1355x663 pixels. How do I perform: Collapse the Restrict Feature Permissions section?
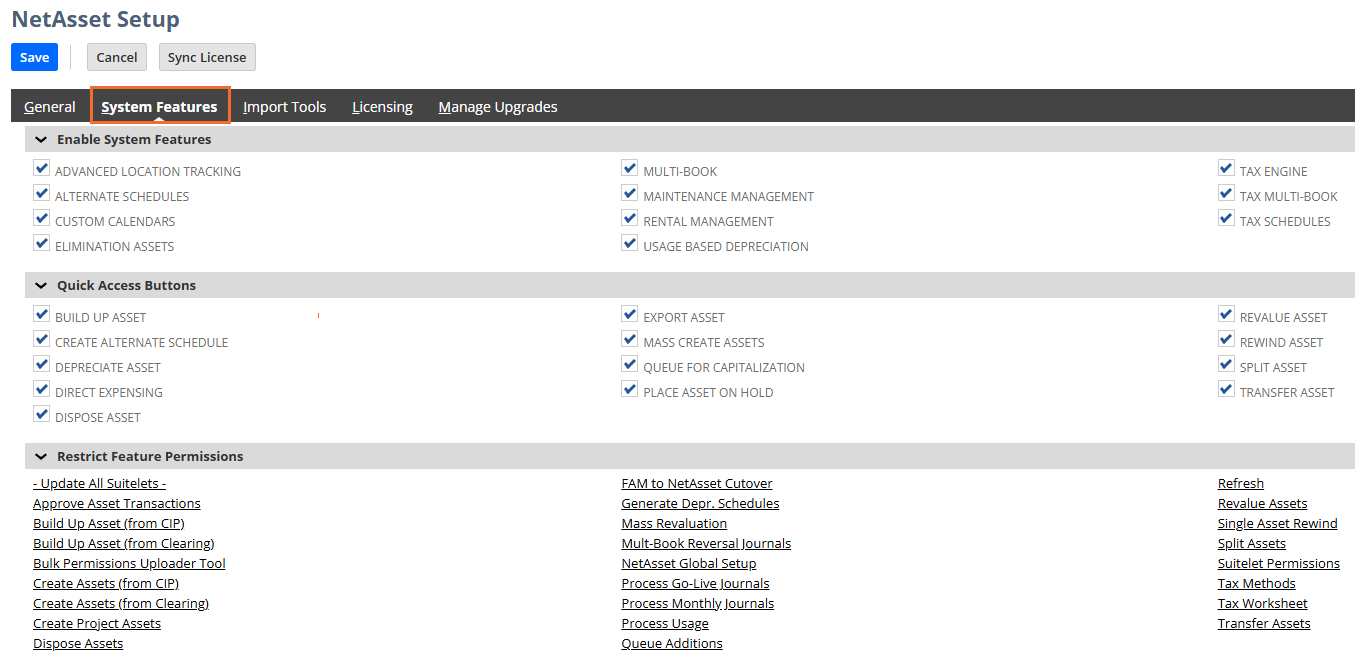coord(41,456)
